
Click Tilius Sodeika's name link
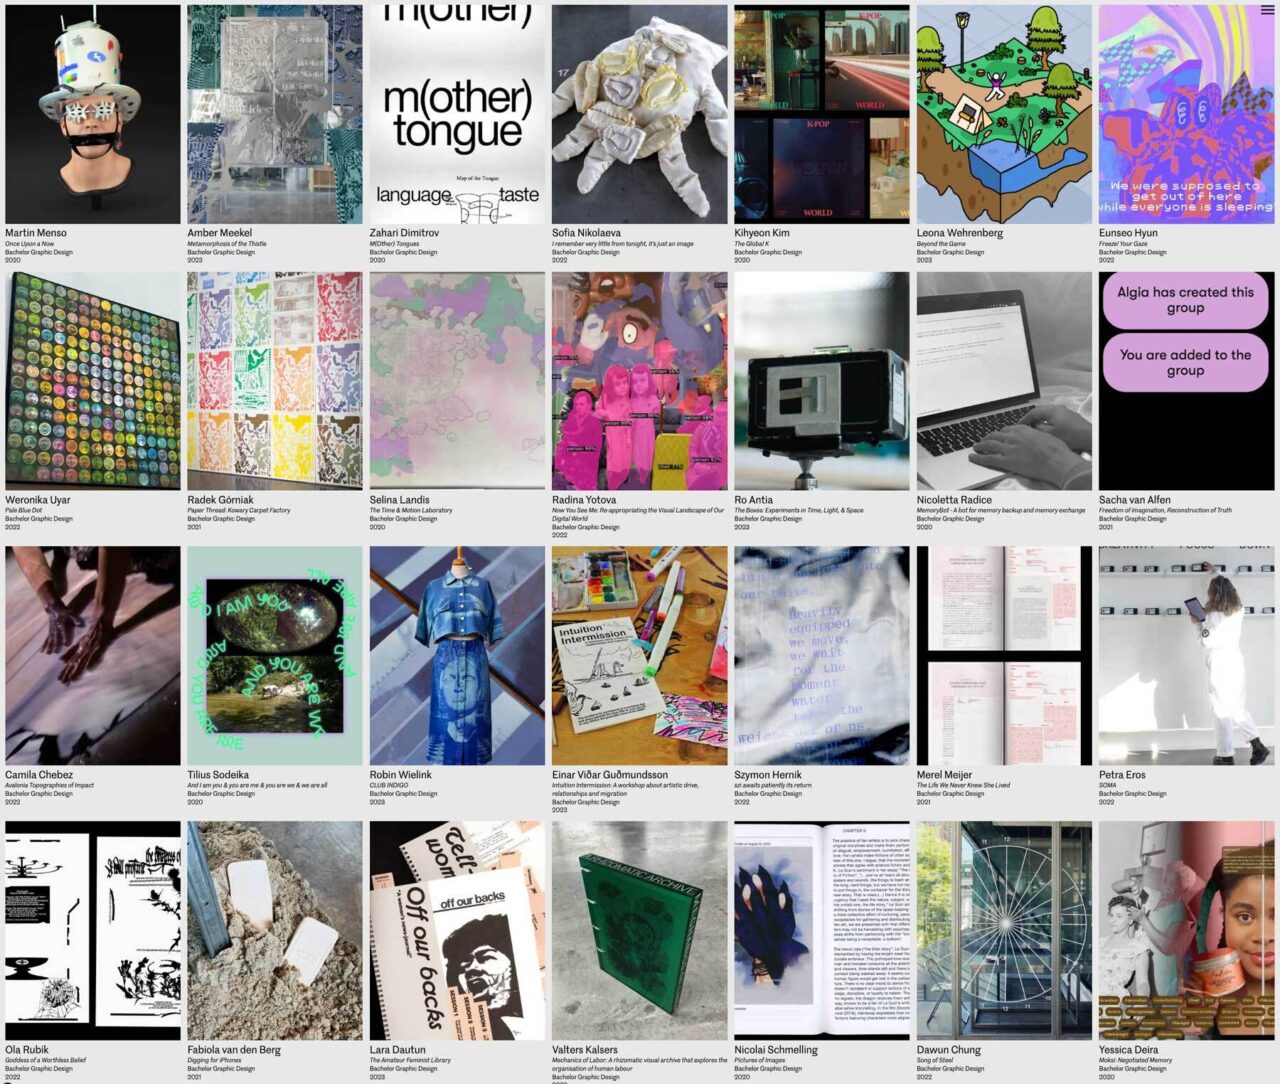click(218, 775)
